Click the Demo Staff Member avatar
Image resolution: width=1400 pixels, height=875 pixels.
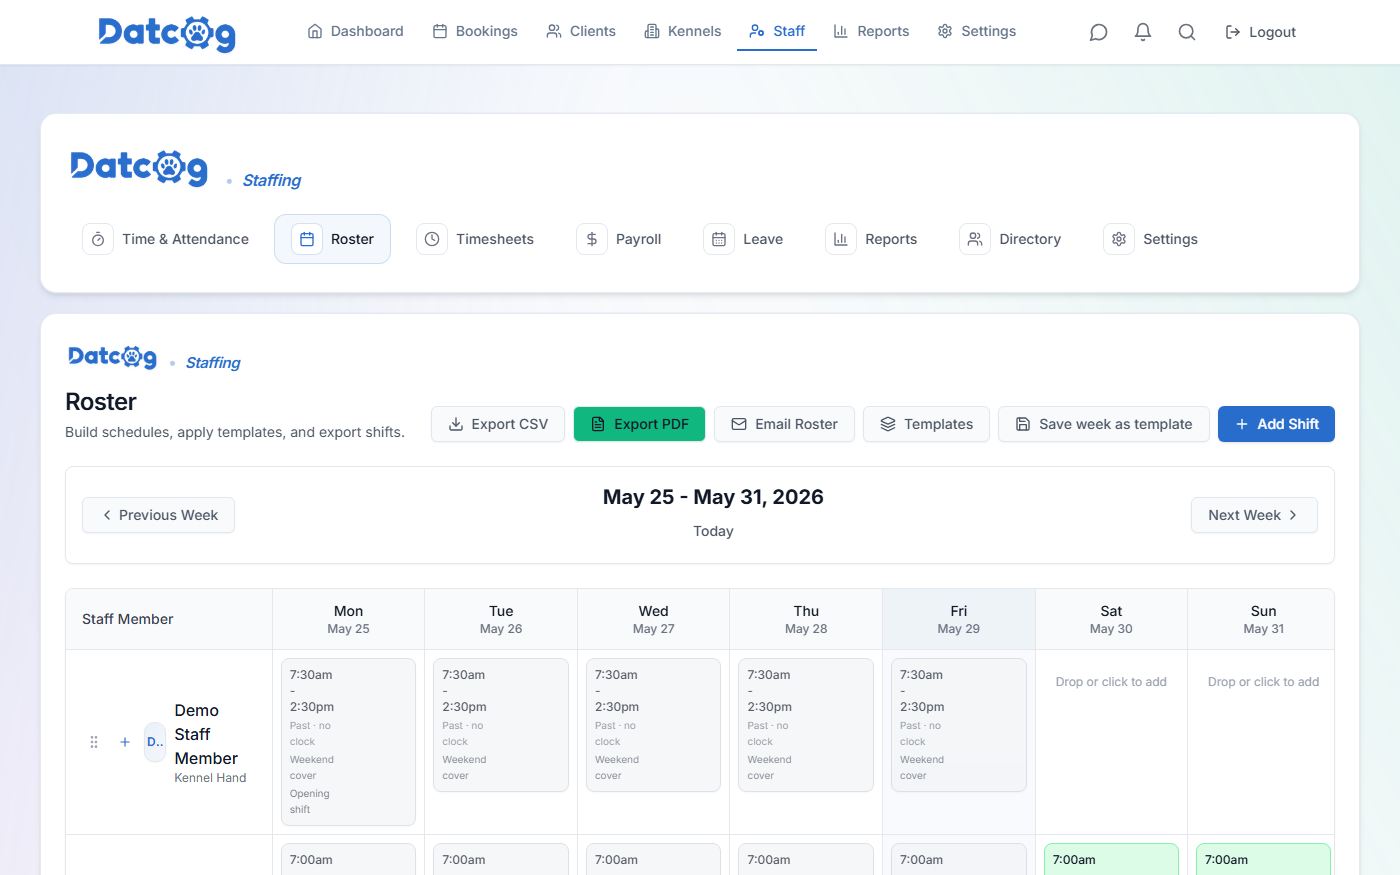155,742
